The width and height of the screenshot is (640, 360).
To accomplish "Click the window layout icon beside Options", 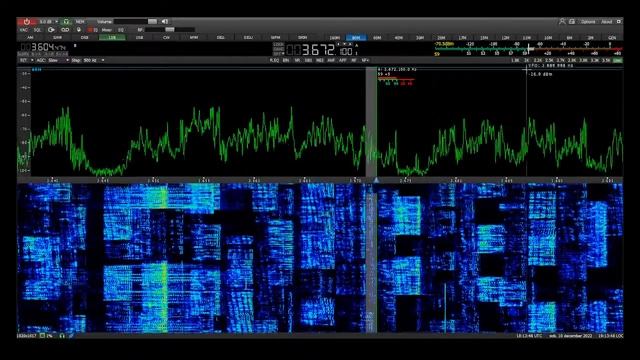I will tap(572, 22).
